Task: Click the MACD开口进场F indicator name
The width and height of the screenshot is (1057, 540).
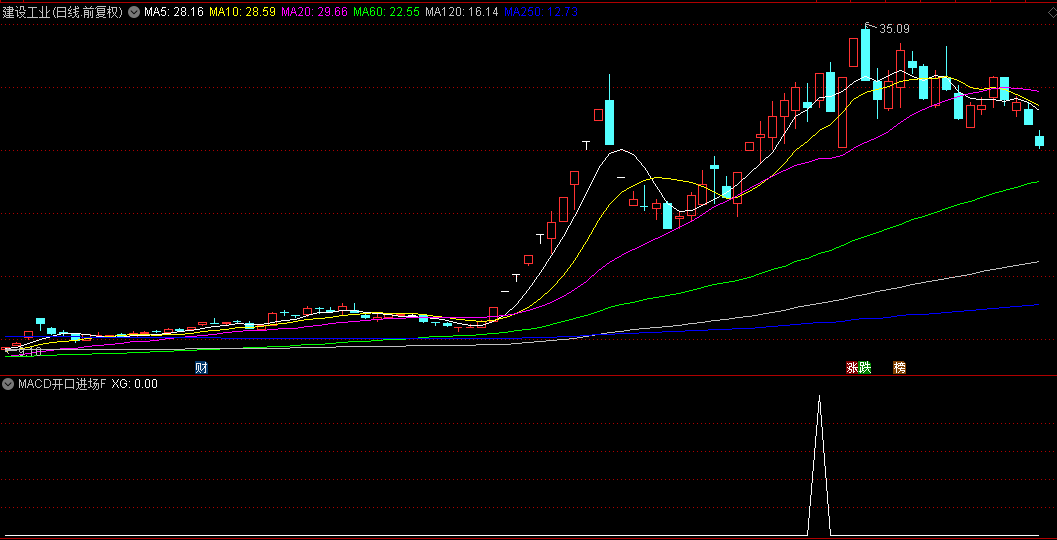Action: tap(62, 384)
